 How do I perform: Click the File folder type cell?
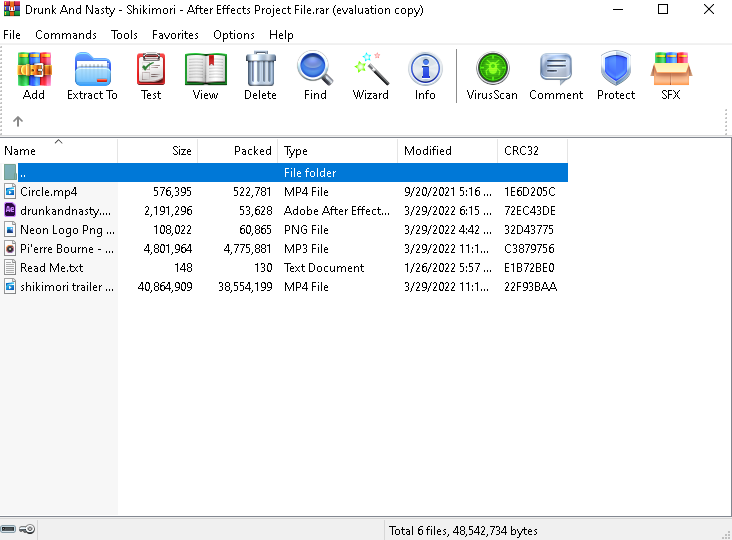310,173
